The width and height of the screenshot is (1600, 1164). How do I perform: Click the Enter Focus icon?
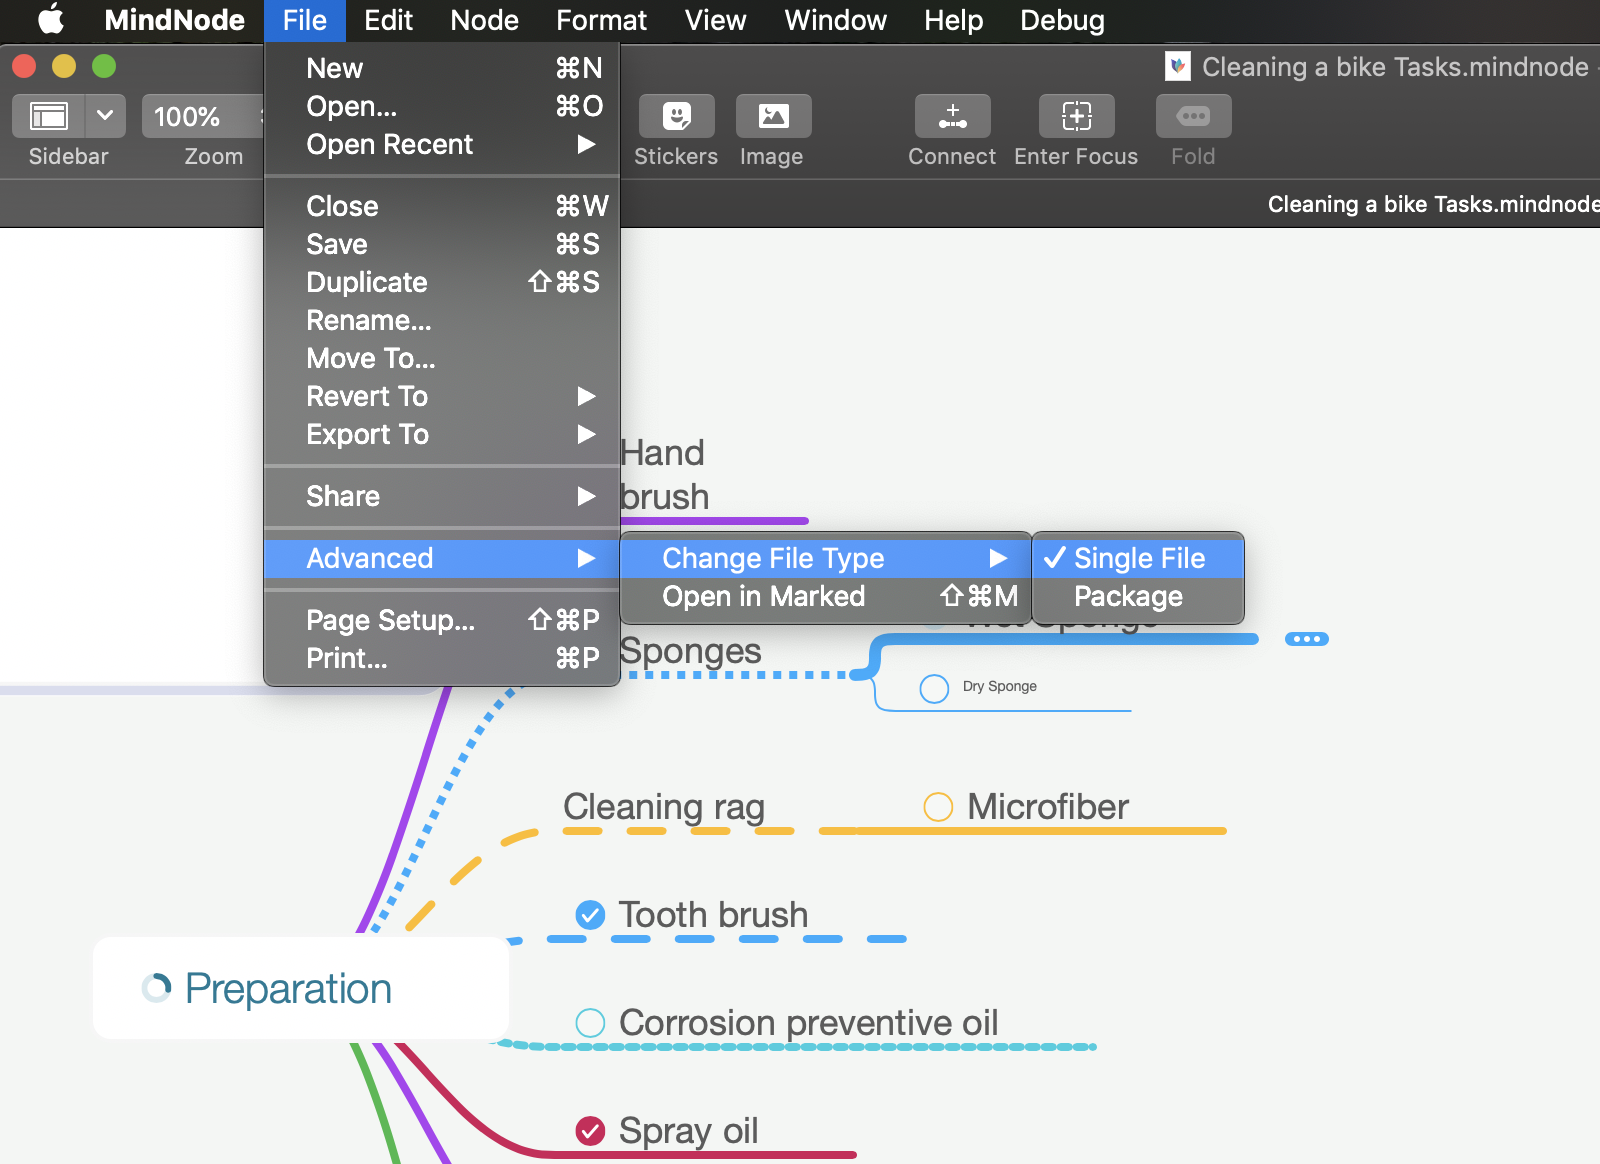(x=1076, y=116)
